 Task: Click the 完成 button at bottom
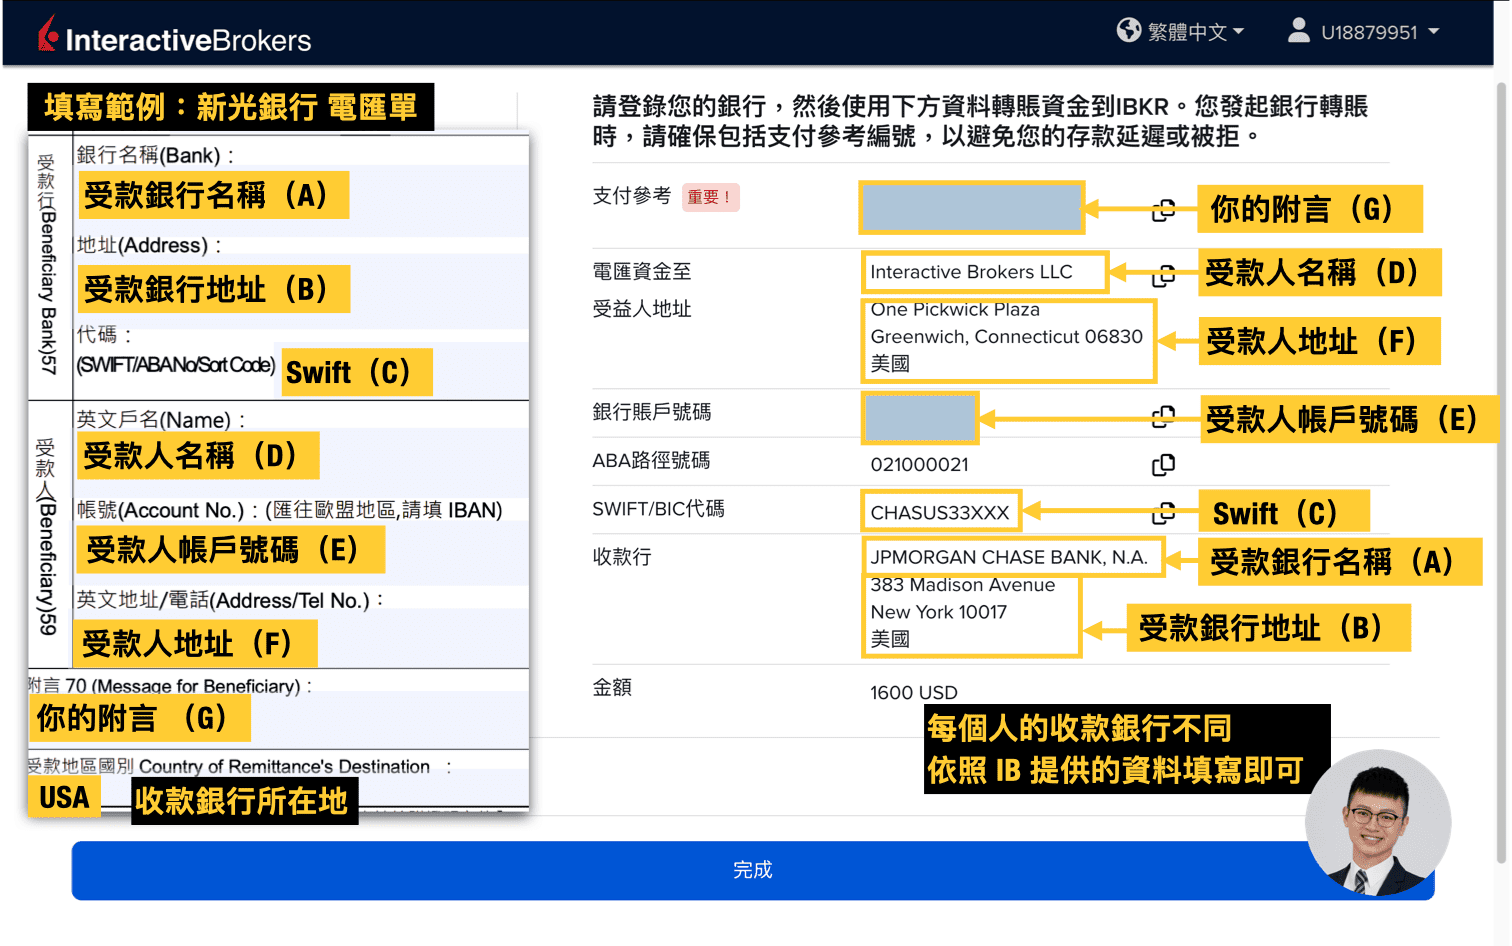click(x=752, y=870)
